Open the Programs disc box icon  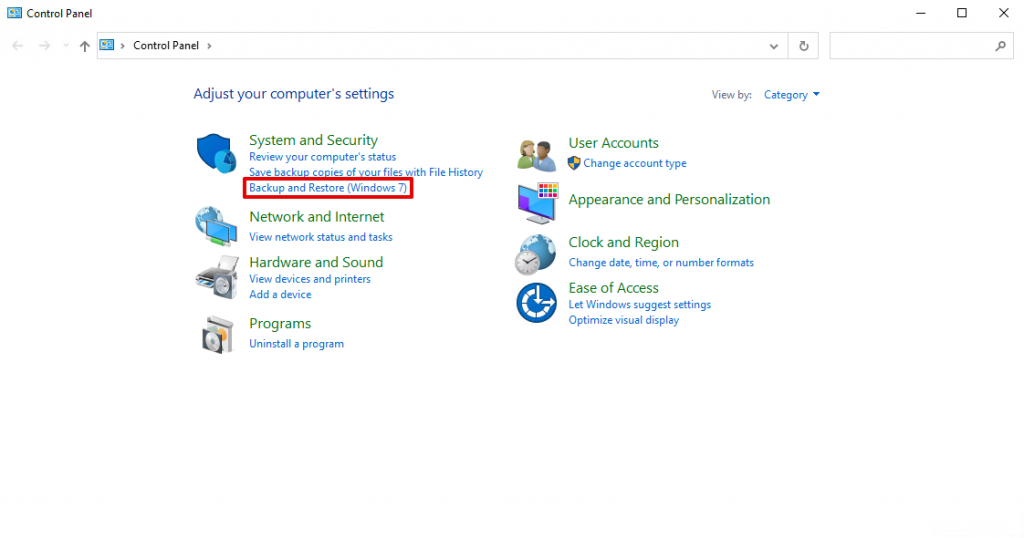click(217, 335)
